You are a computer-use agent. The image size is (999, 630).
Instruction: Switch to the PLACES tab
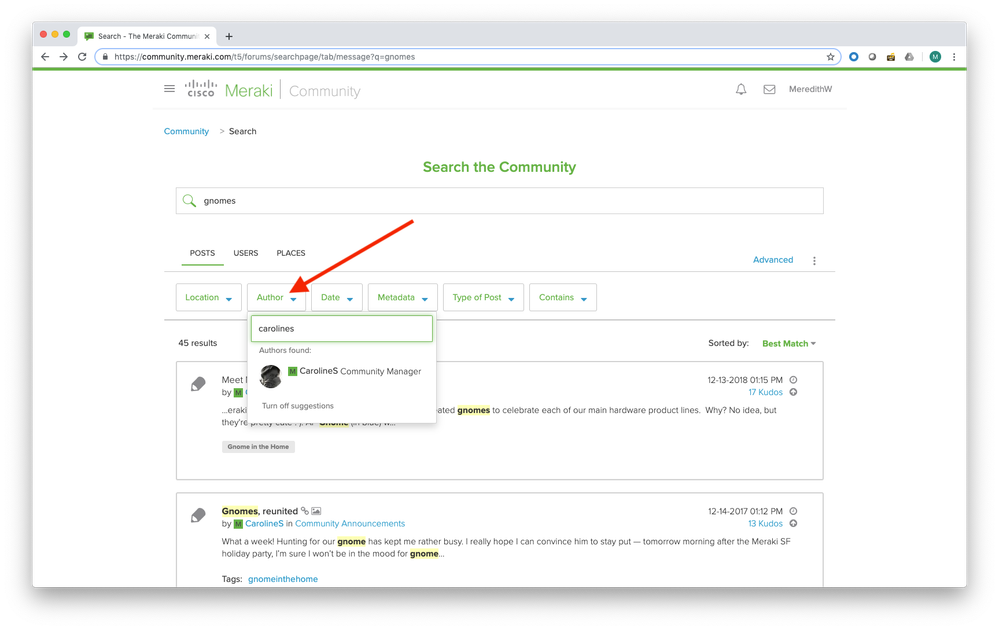[x=291, y=253]
